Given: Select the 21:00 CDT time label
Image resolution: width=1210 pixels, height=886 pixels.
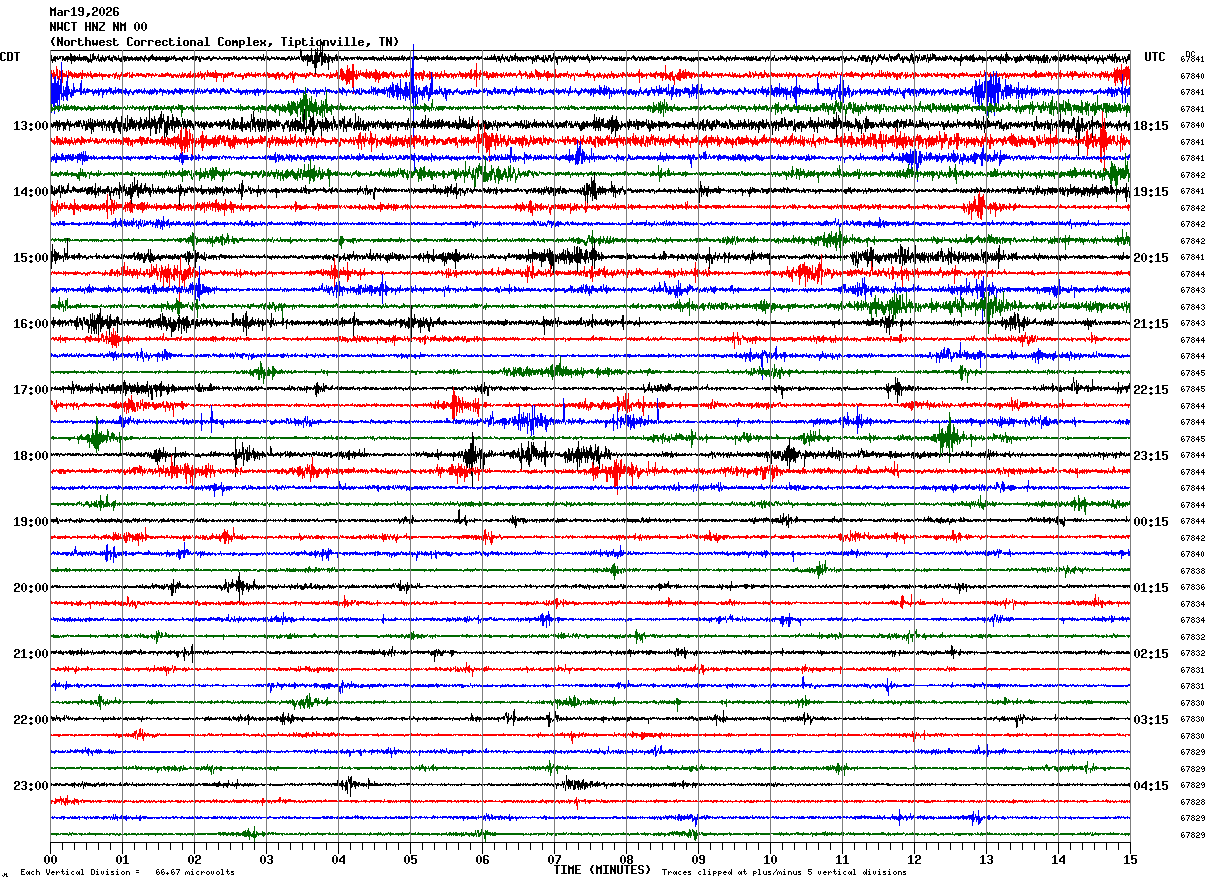Looking at the screenshot, I should tap(31, 654).
